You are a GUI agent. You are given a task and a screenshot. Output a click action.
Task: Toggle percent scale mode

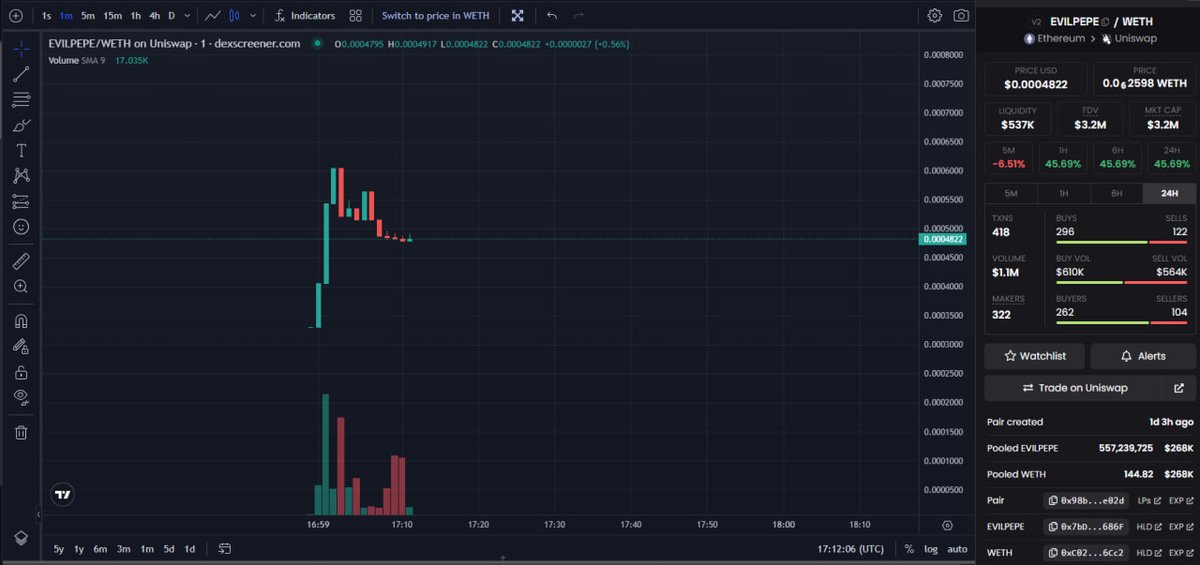[x=909, y=548]
